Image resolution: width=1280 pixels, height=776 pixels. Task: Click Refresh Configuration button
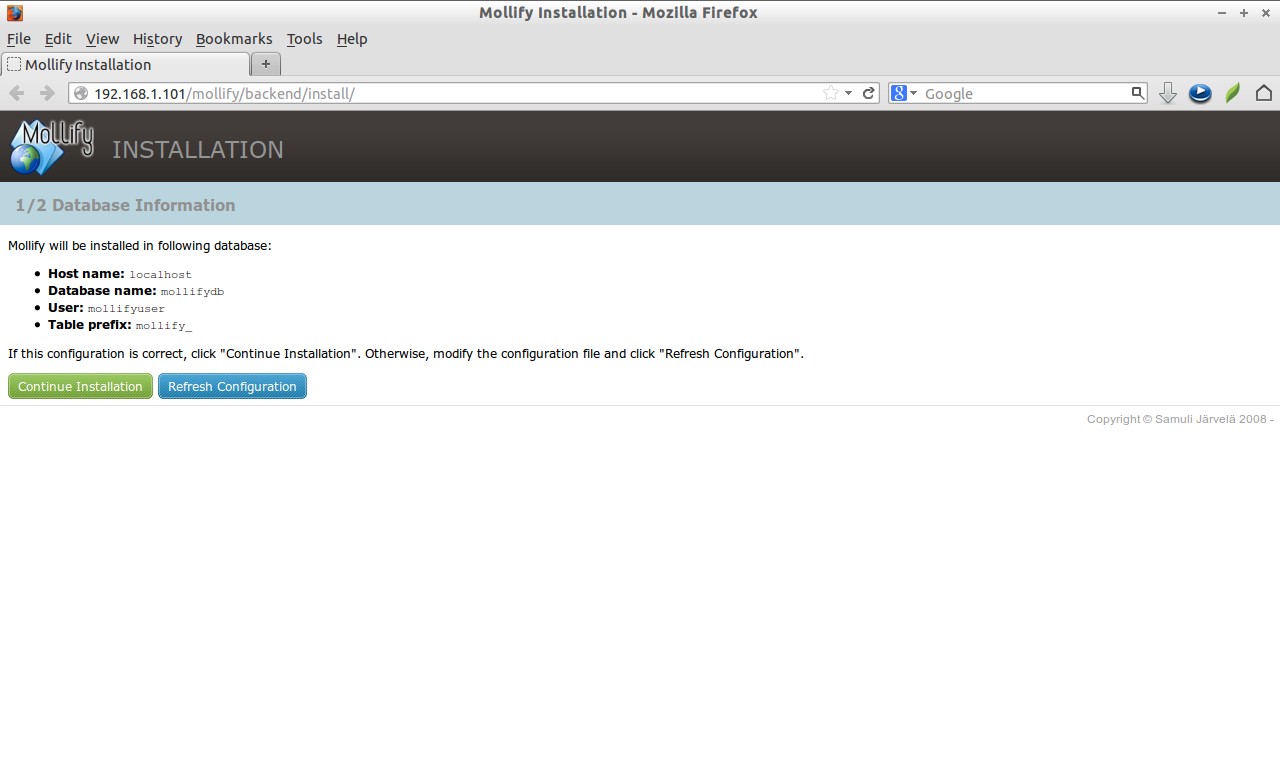tap(232, 386)
